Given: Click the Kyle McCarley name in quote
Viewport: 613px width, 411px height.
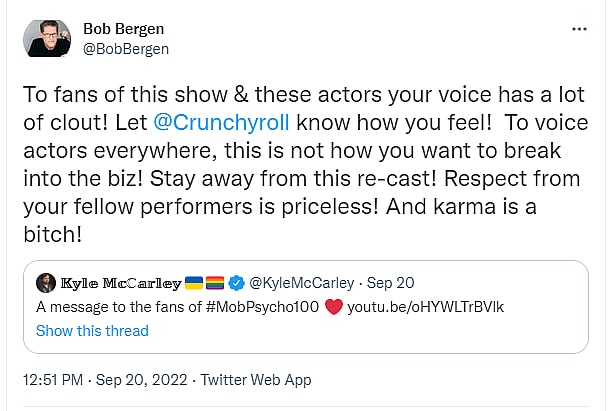Looking at the screenshot, I should [119, 283].
